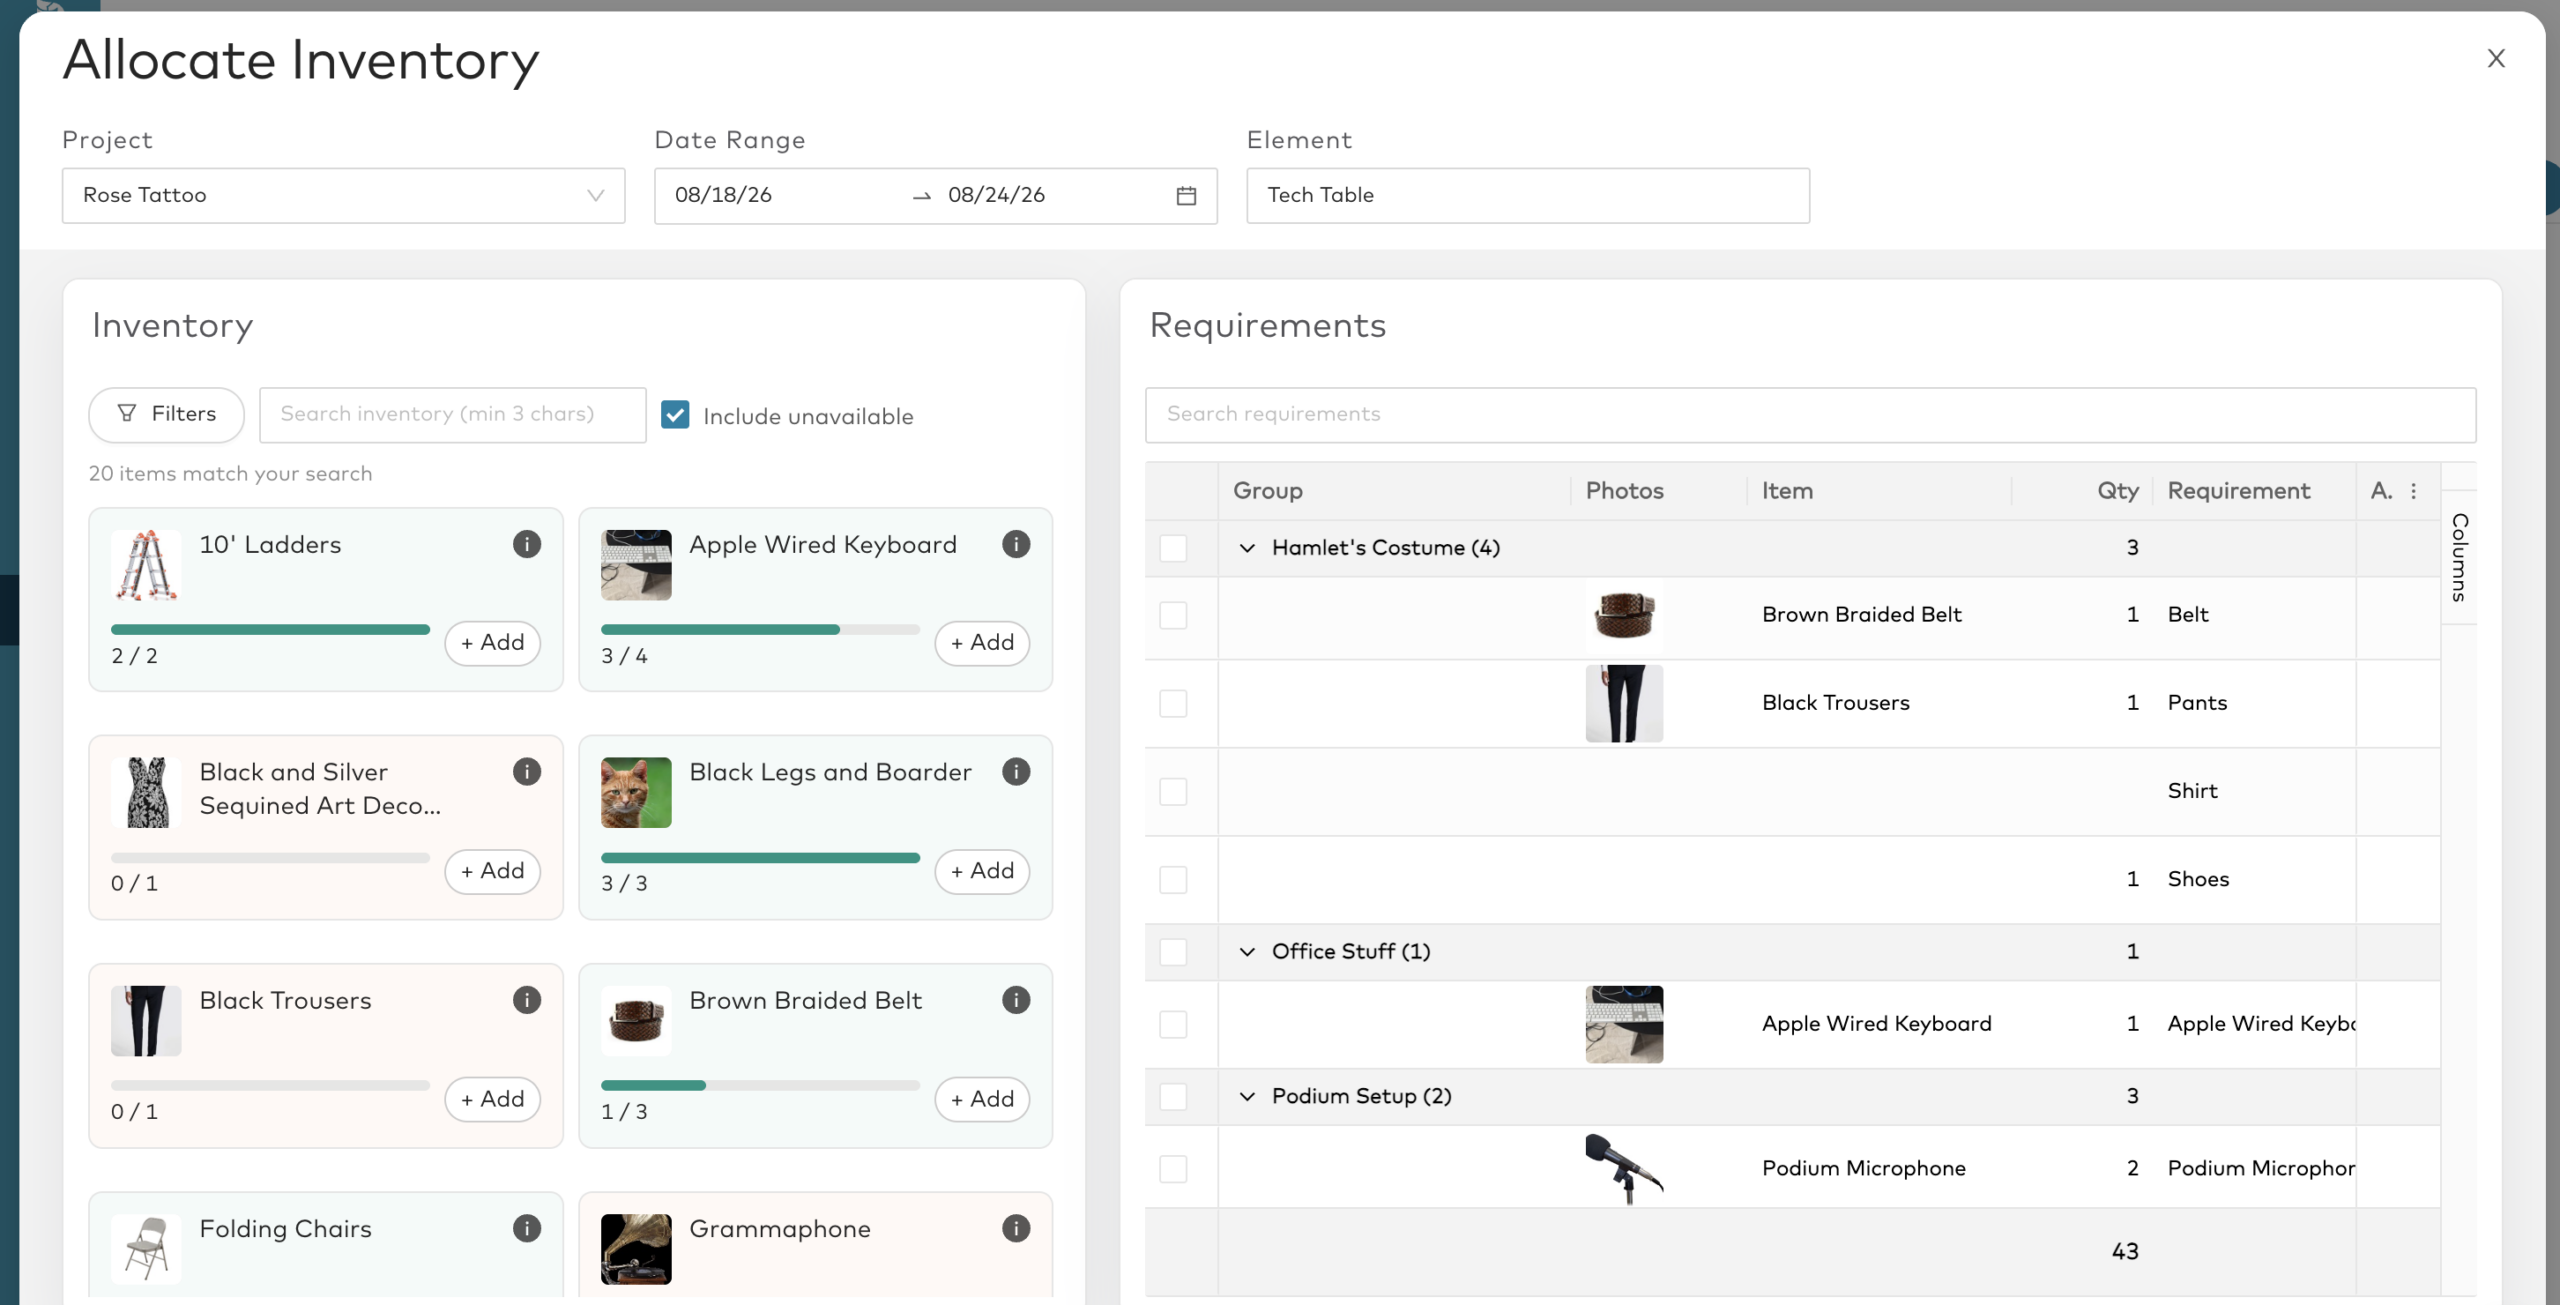The height and width of the screenshot is (1305, 2560).
Task: Open the inventory Filters button
Action: tap(166, 415)
